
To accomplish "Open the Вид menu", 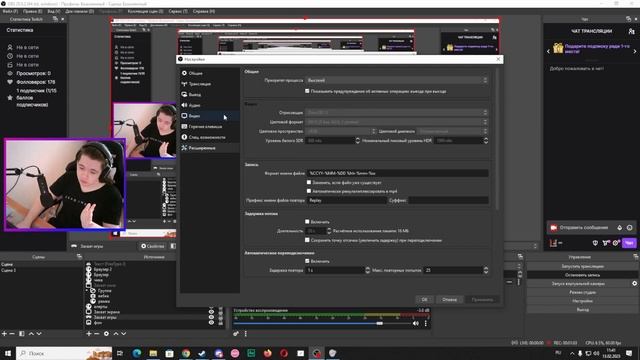I will 53,11.
